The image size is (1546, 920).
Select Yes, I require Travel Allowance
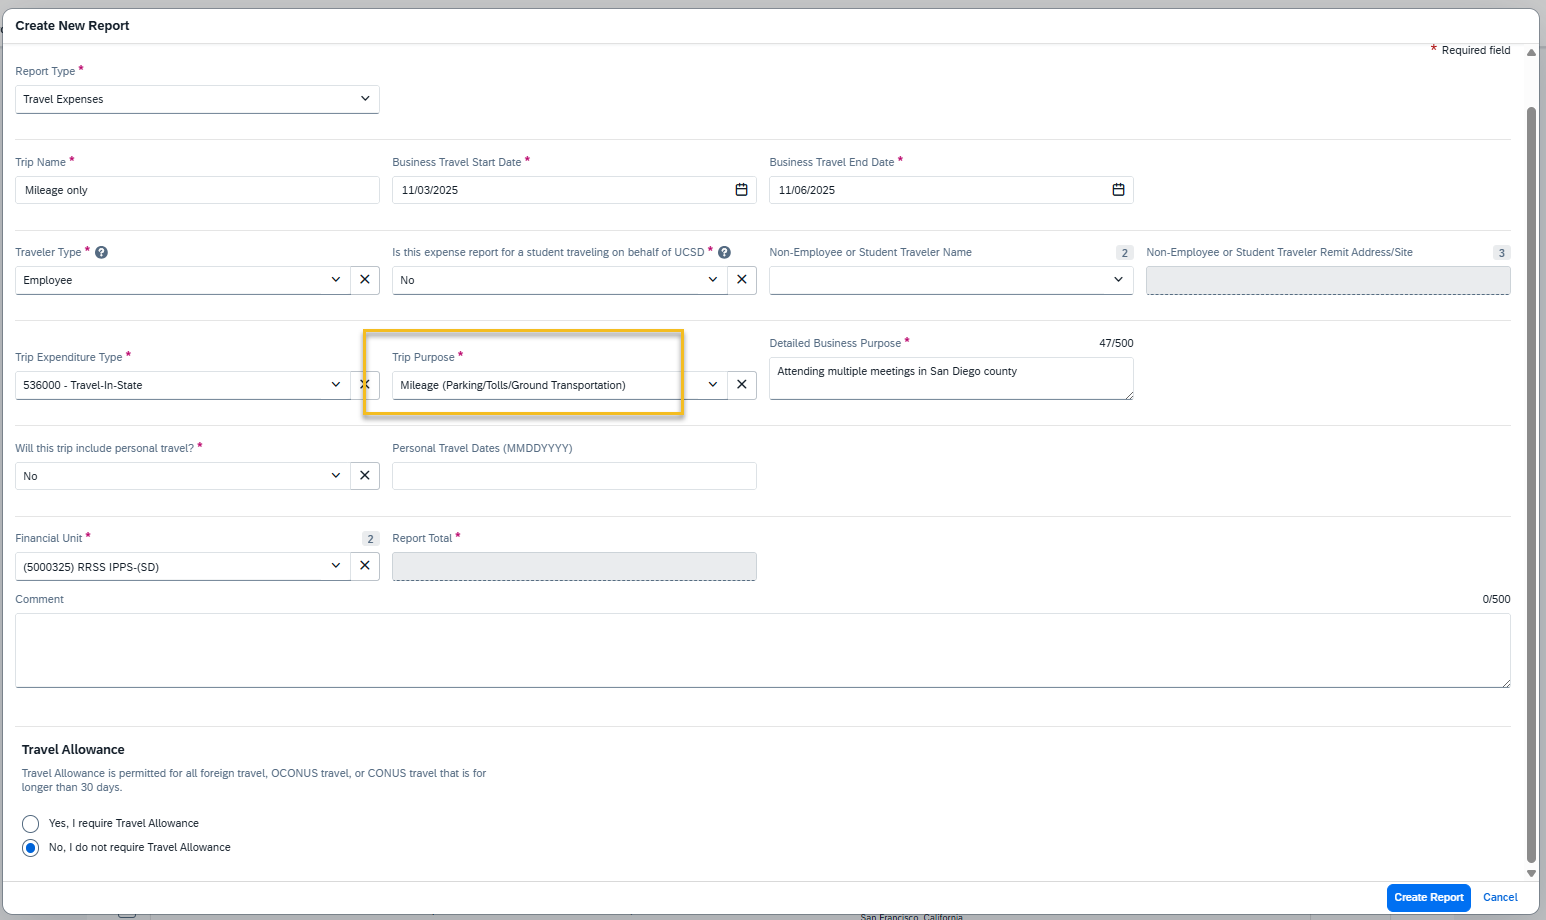coord(31,824)
